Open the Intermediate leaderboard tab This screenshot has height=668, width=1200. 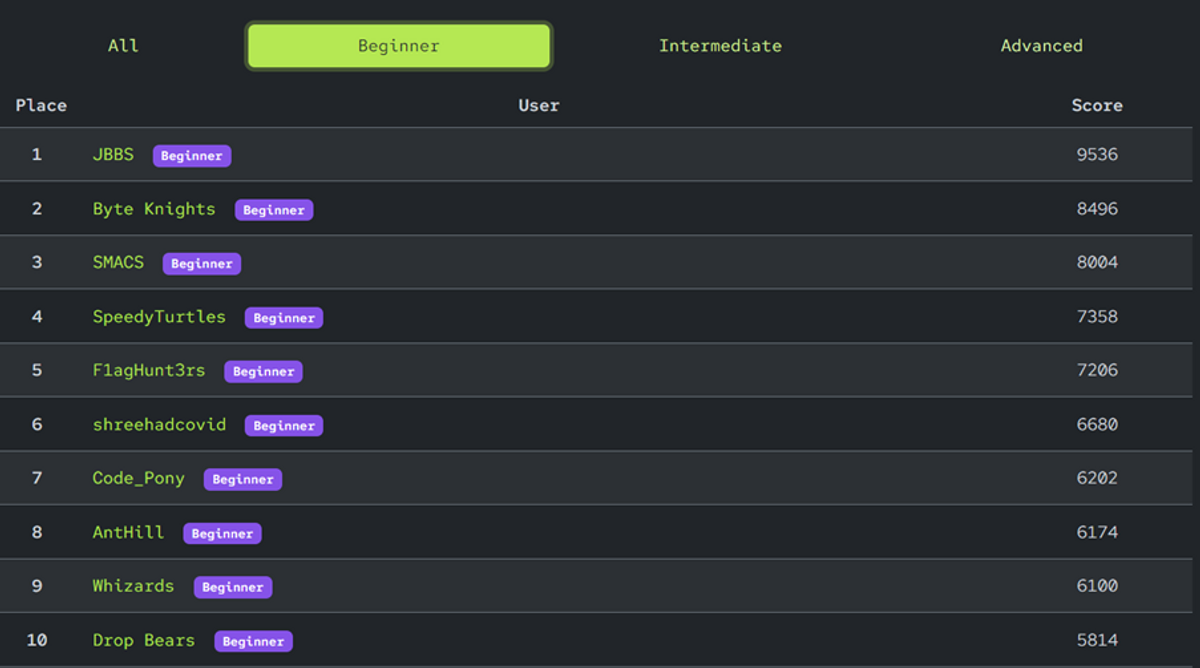pos(720,46)
